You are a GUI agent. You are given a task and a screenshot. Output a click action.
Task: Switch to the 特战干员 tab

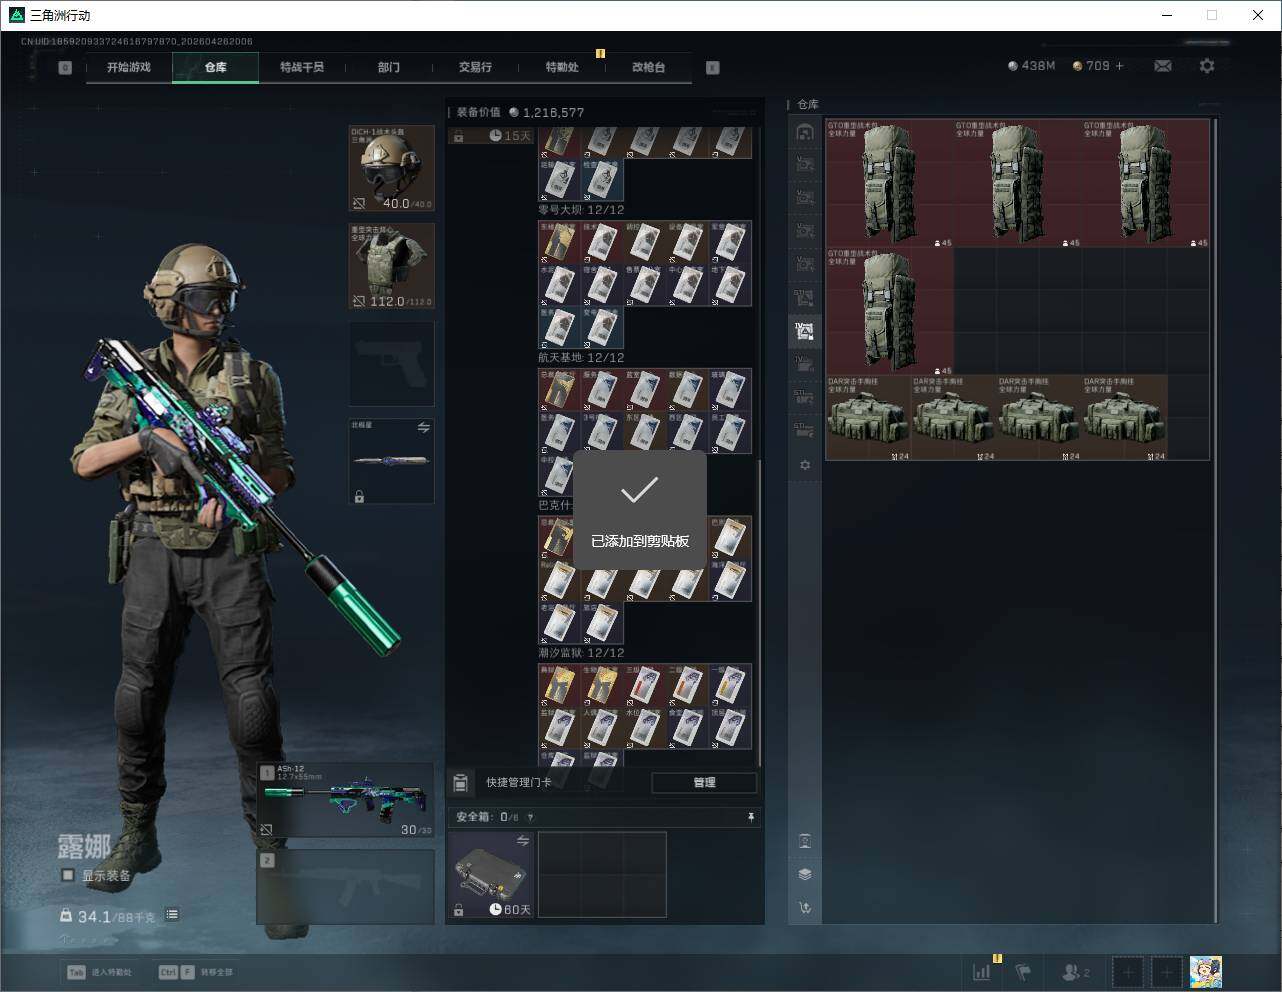[x=302, y=67]
